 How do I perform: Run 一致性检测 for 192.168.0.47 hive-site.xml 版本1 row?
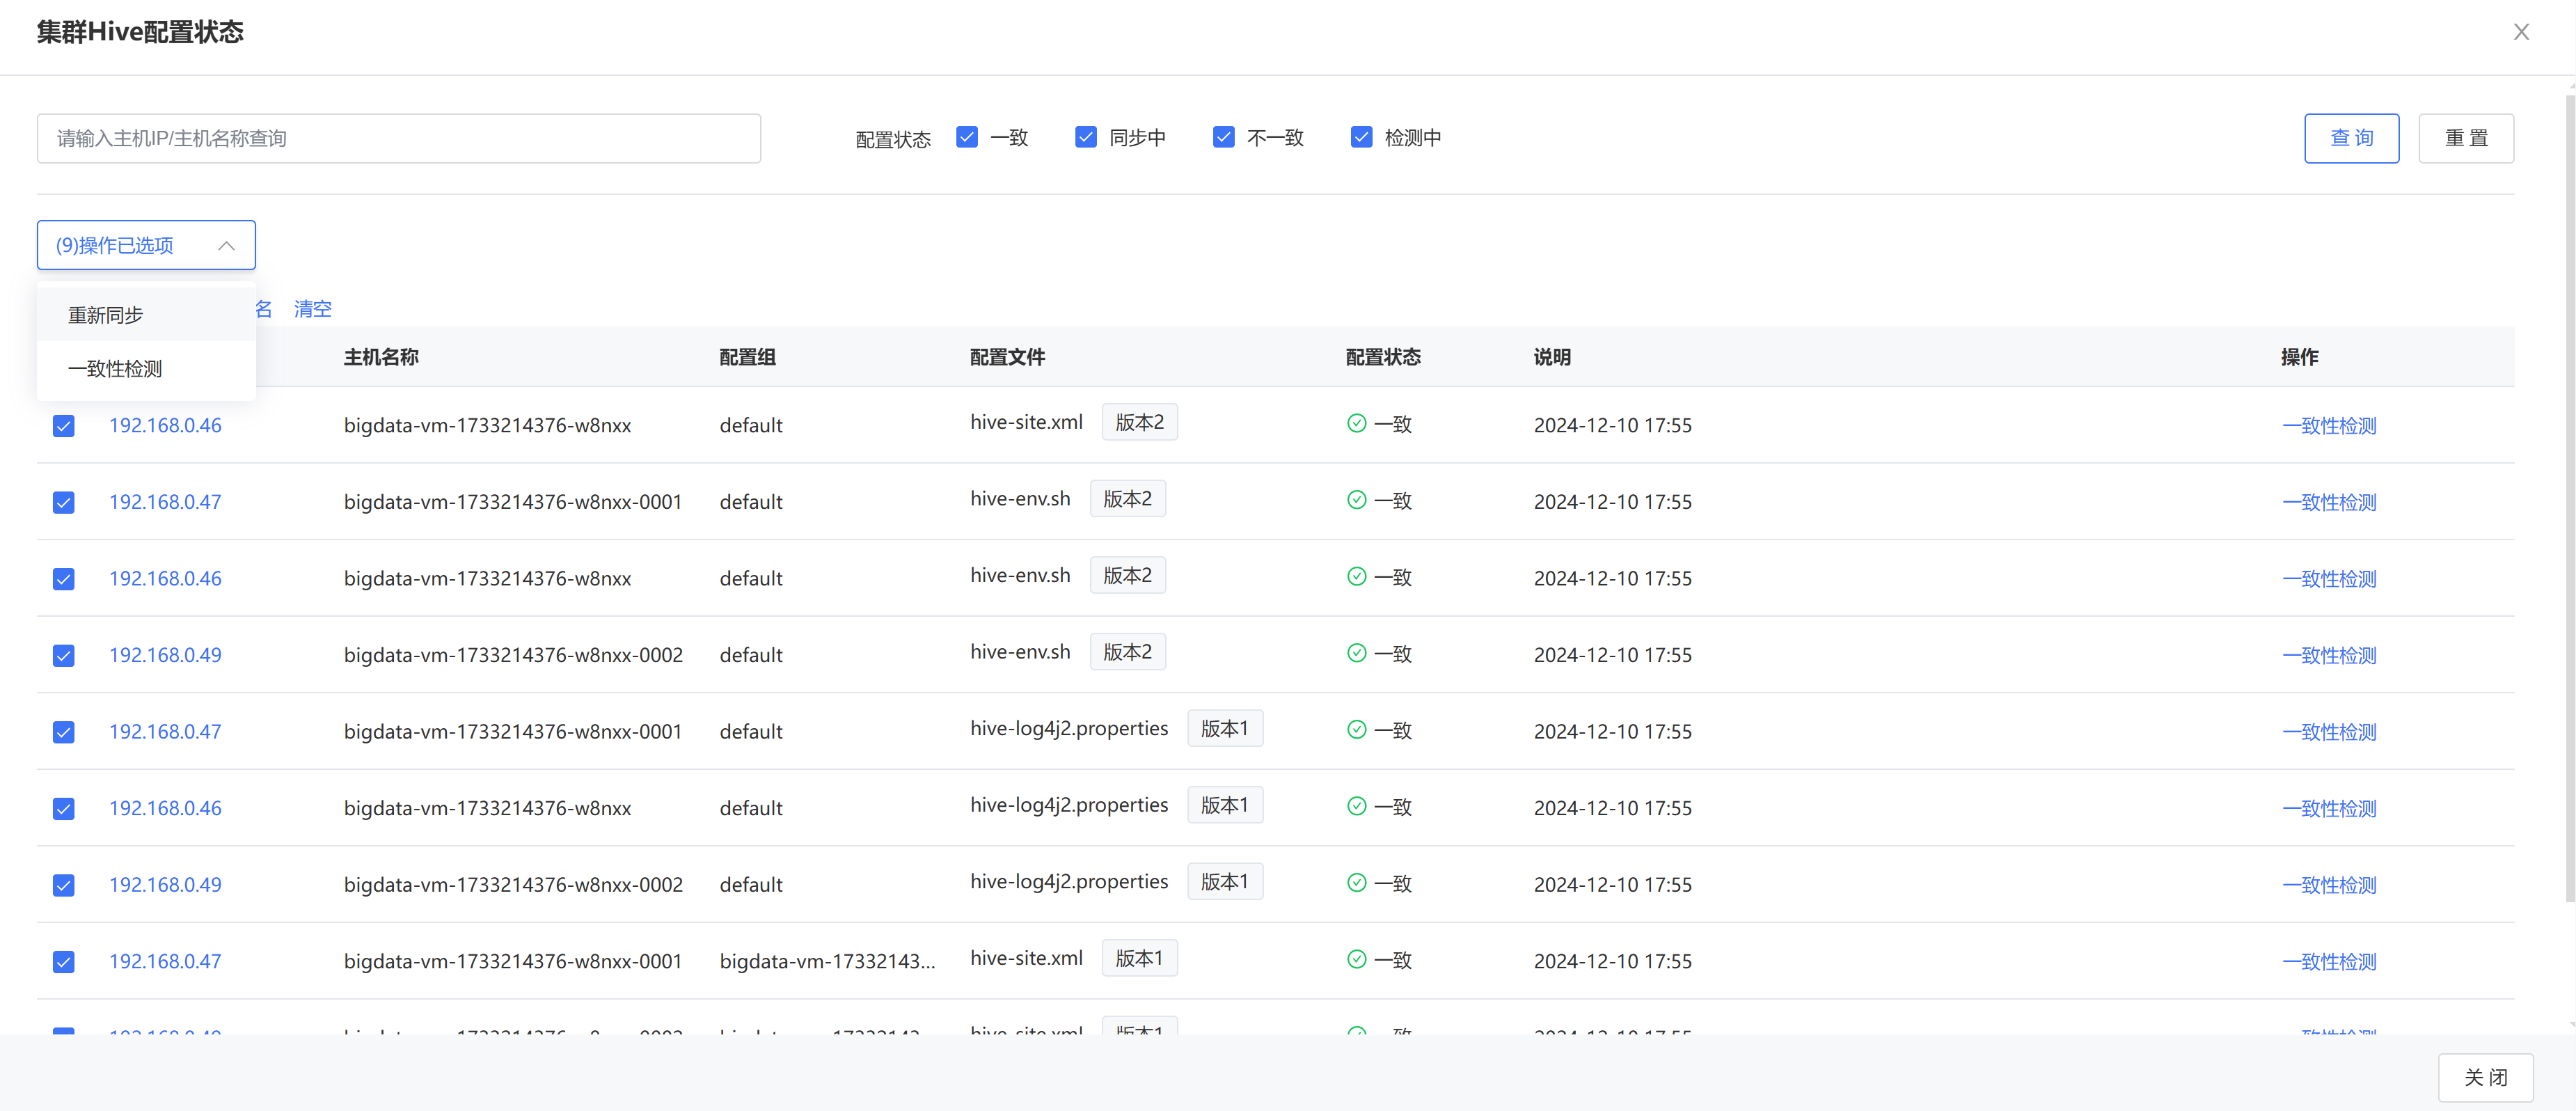(2329, 961)
